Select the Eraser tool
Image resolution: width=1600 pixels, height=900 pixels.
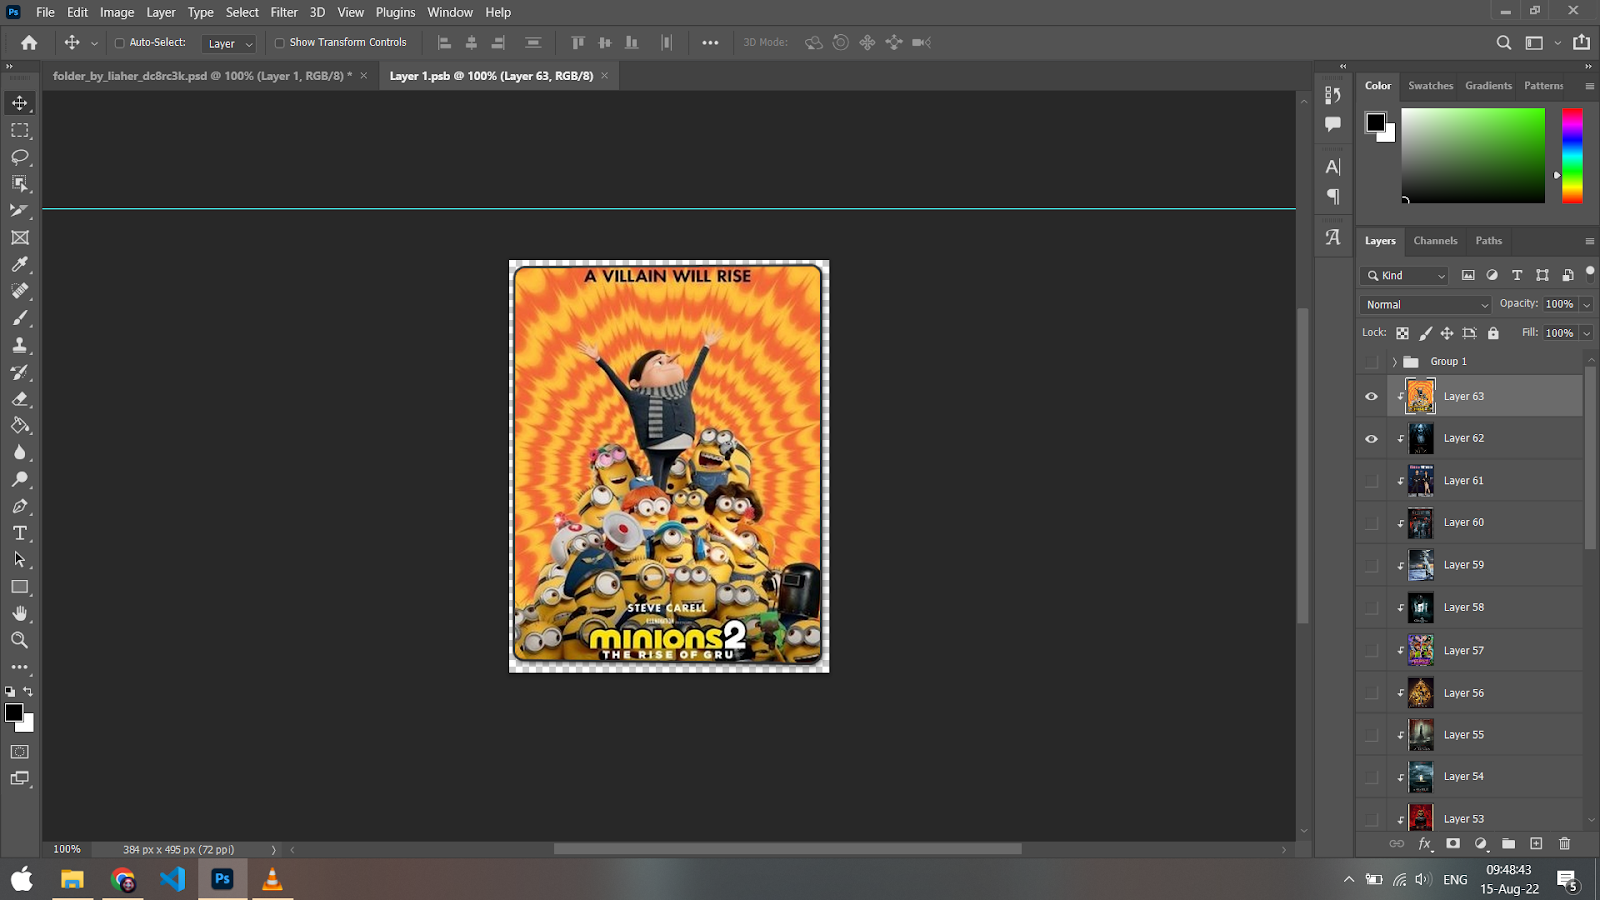[20, 399]
